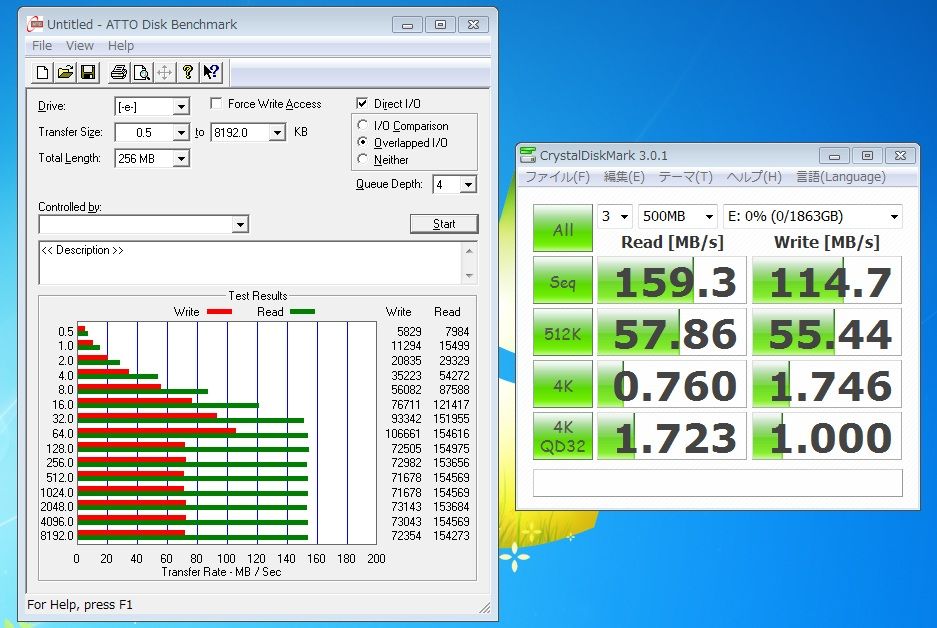Viewport: 937px width, 628px height.
Task: Click the 4K read result 0.760
Action: [x=672, y=385]
